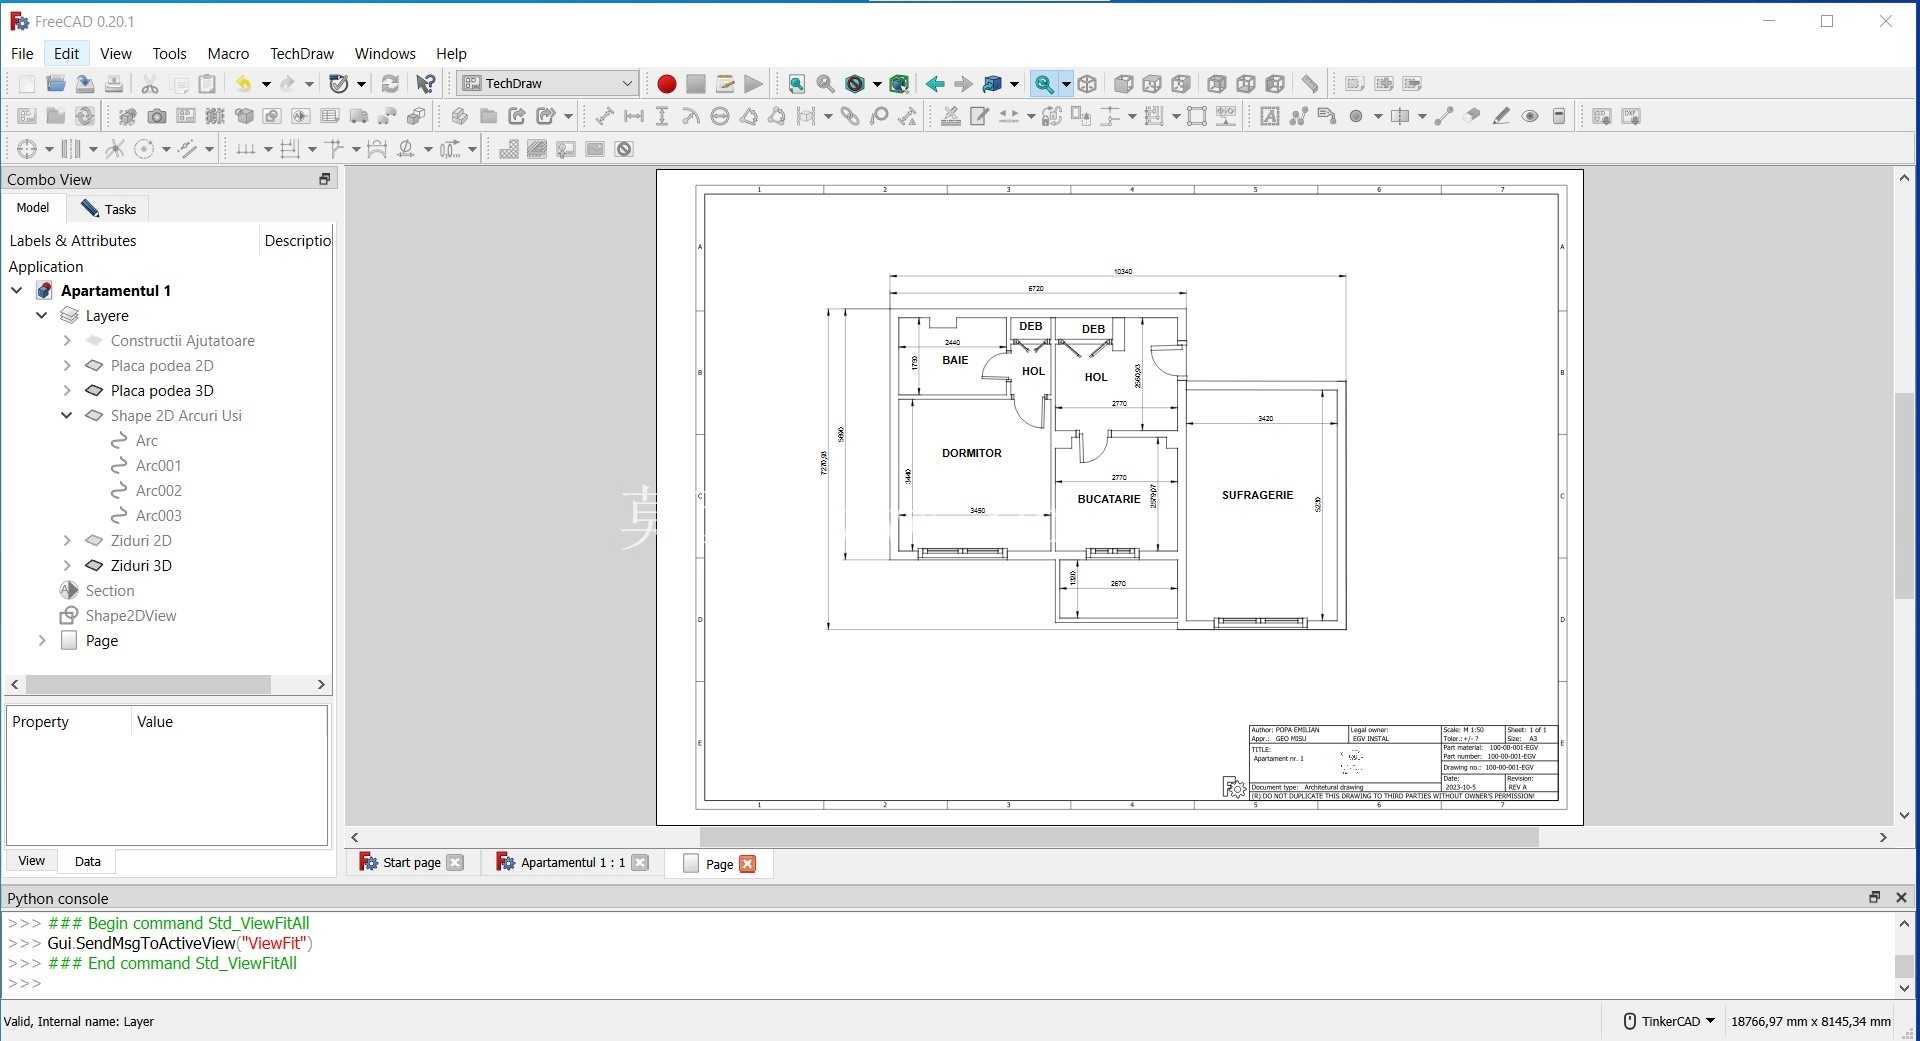1920x1041 pixels.
Task: Click the drawing page horizontal scrollbar
Action: tap(1118, 837)
